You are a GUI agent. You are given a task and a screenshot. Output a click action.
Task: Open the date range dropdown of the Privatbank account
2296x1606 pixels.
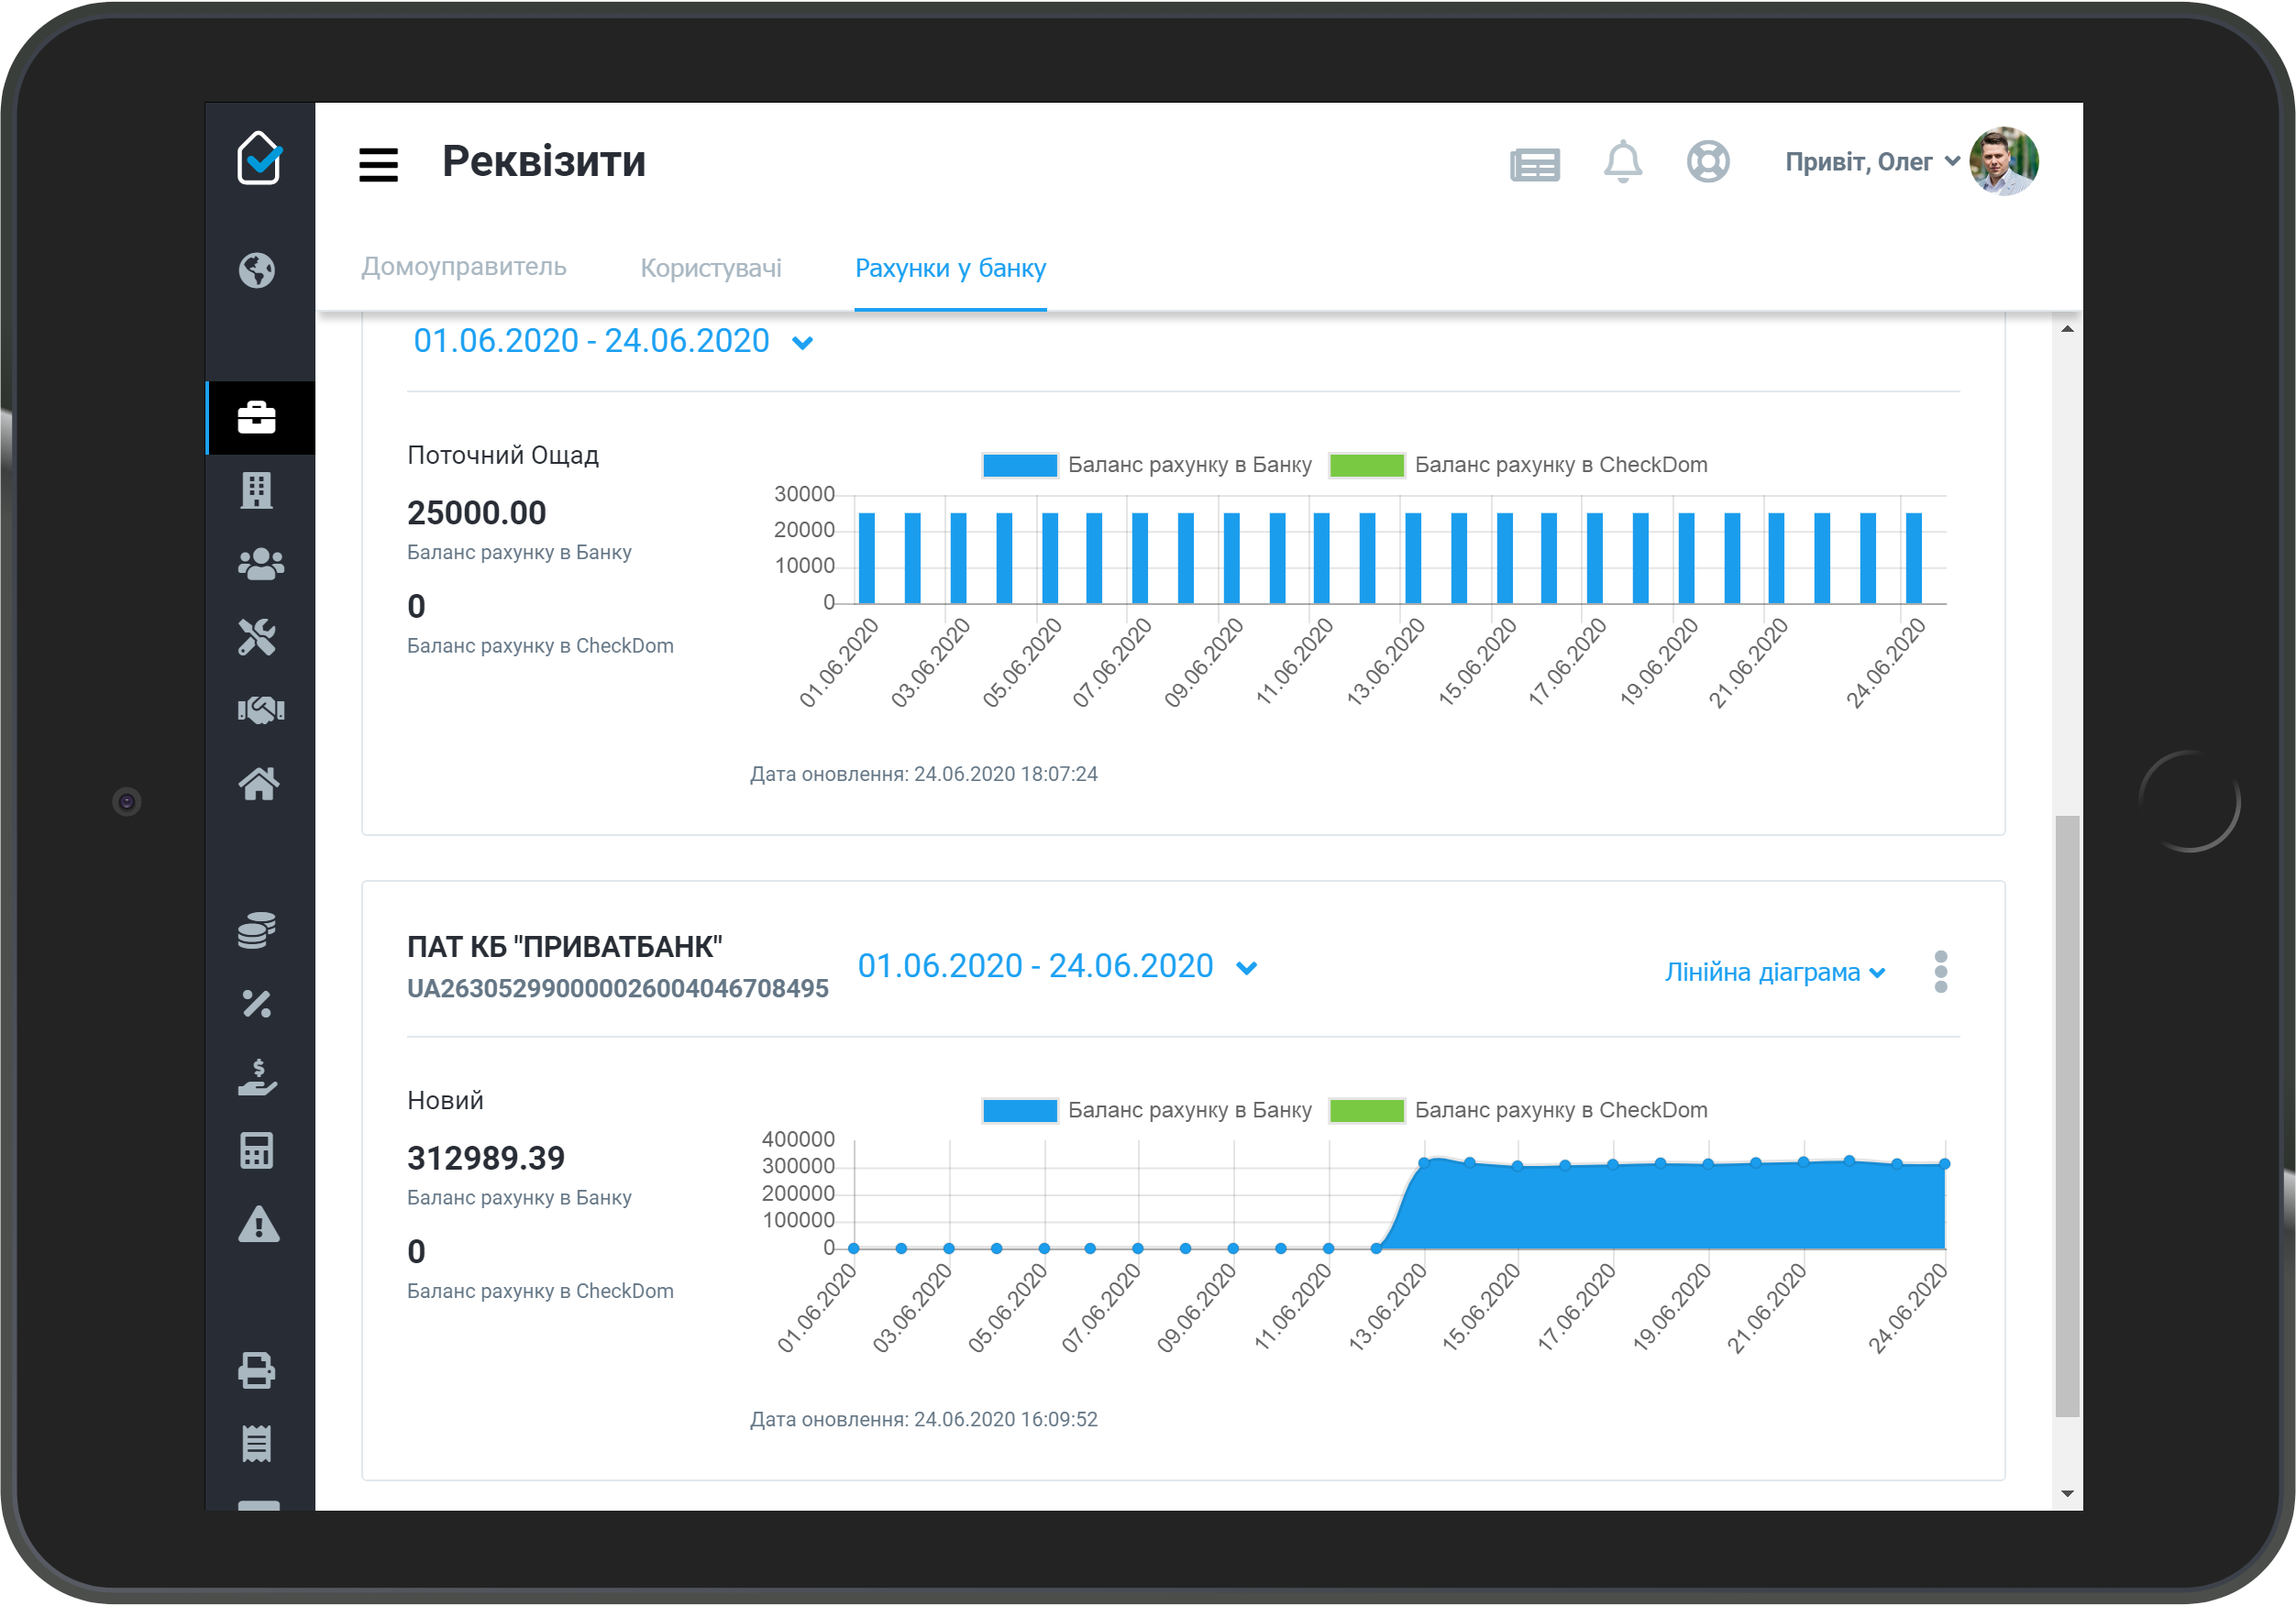pos(1058,966)
